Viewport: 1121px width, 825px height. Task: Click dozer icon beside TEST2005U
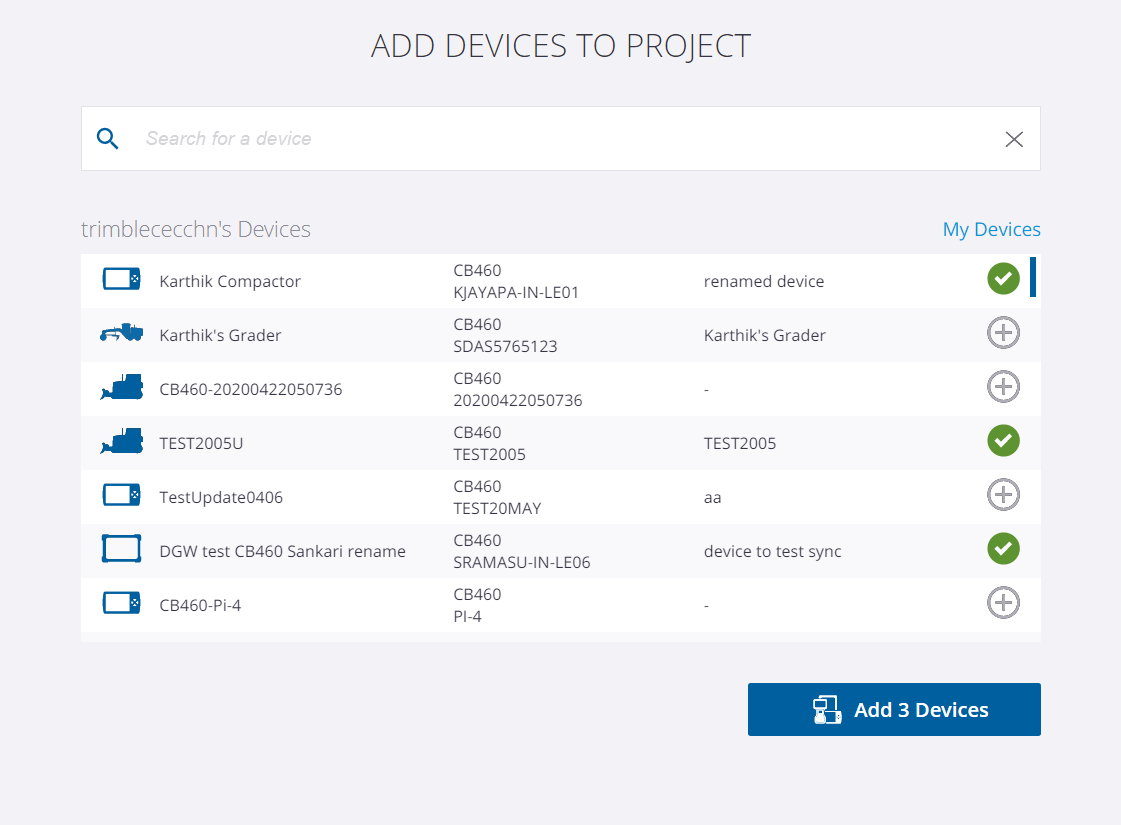coord(122,441)
